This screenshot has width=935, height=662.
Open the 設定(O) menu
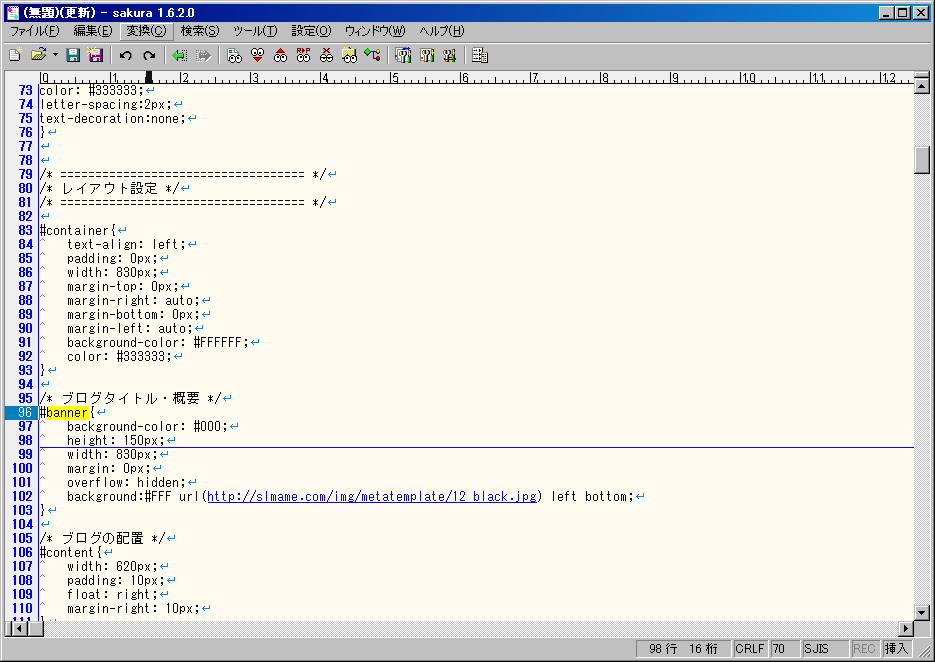point(311,31)
